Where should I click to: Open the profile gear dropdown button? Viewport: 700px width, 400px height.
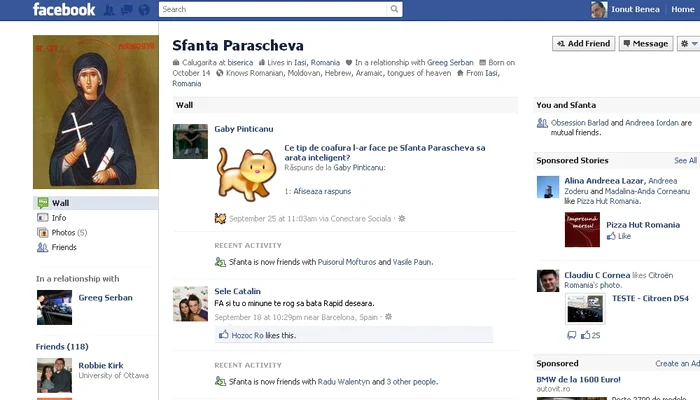coord(688,43)
